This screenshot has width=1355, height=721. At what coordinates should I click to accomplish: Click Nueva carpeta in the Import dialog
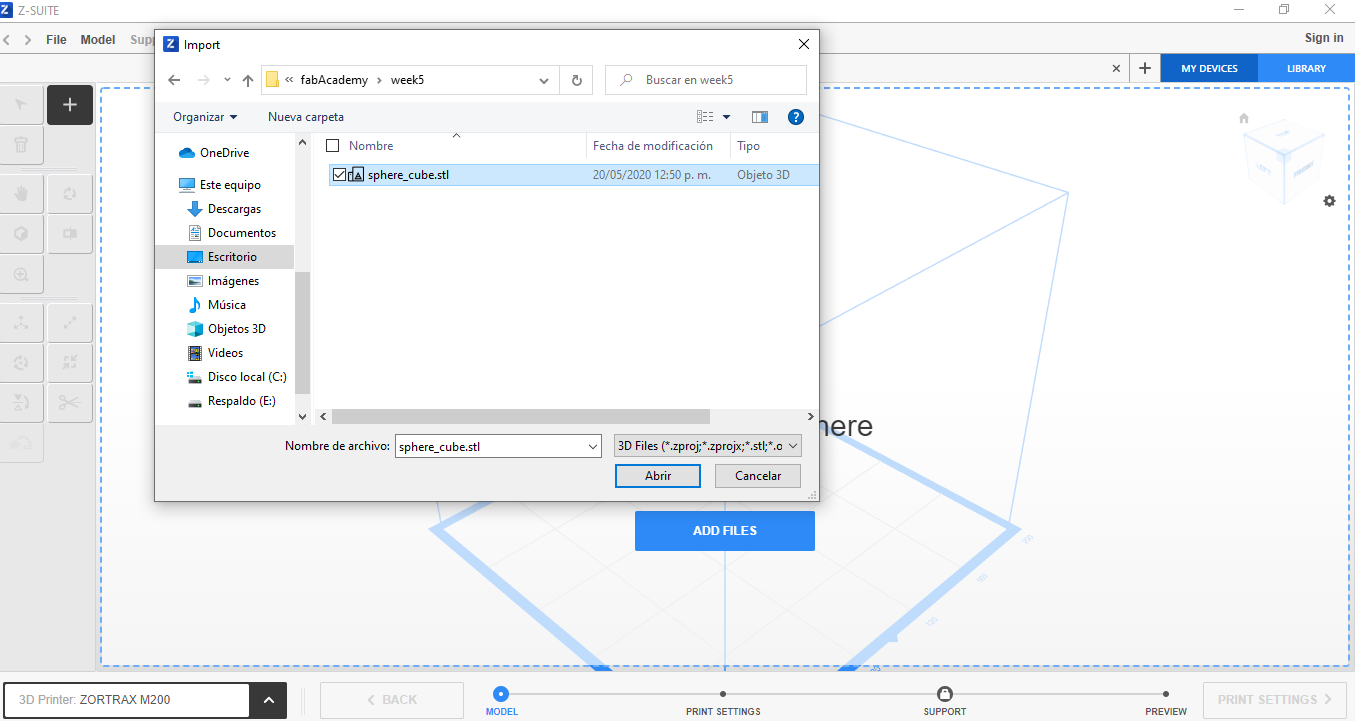(x=306, y=117)
